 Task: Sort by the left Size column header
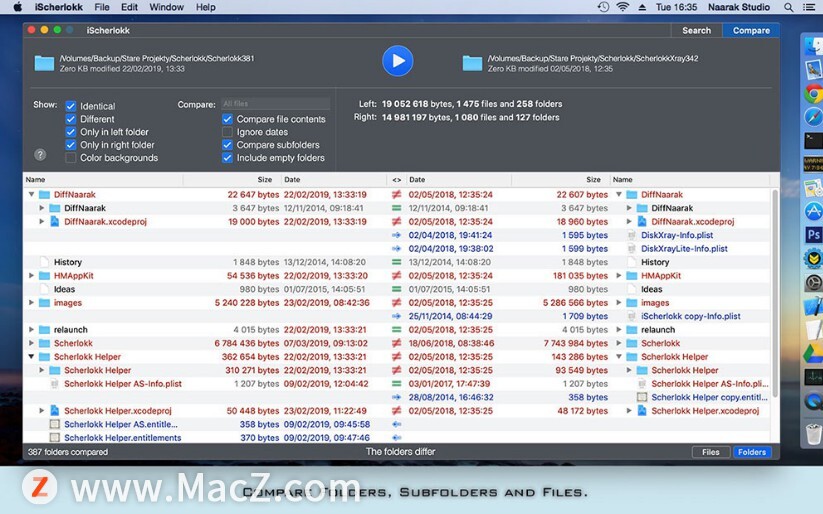click(231, 180)
